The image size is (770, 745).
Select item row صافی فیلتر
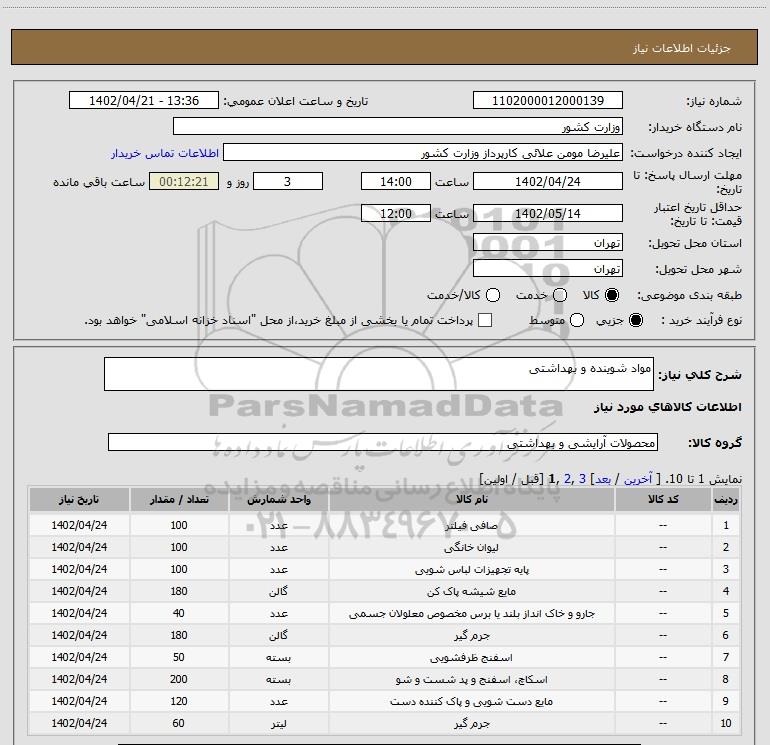pos(384,525)
